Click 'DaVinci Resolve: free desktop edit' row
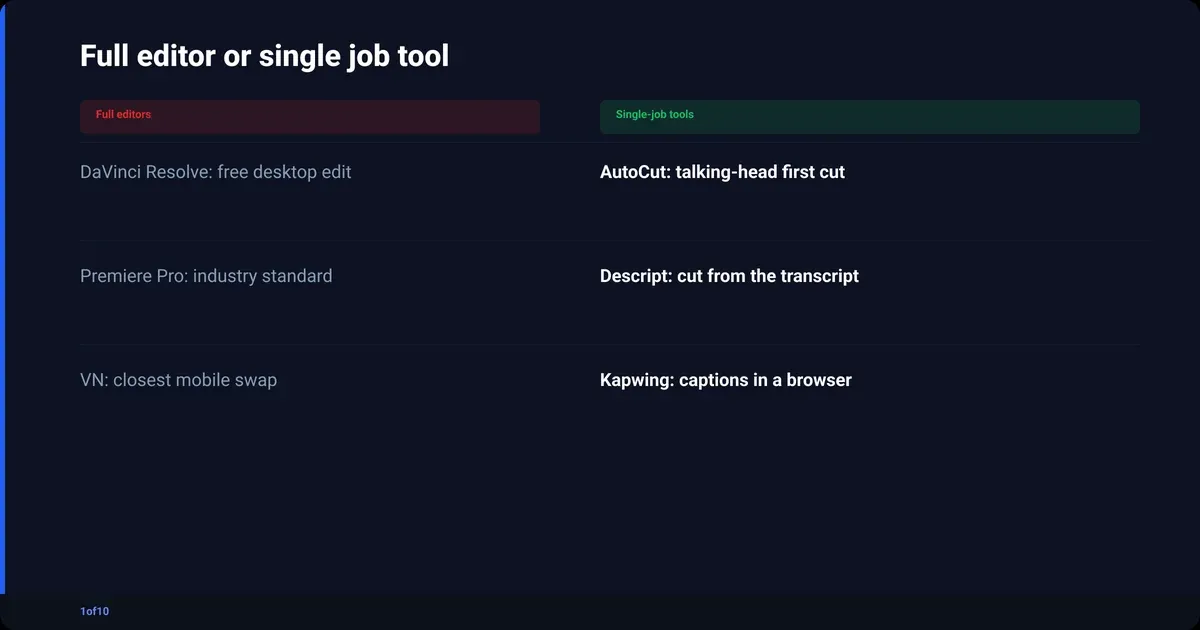This screenshot has height=630, width=1200. (x=216, y=172)
